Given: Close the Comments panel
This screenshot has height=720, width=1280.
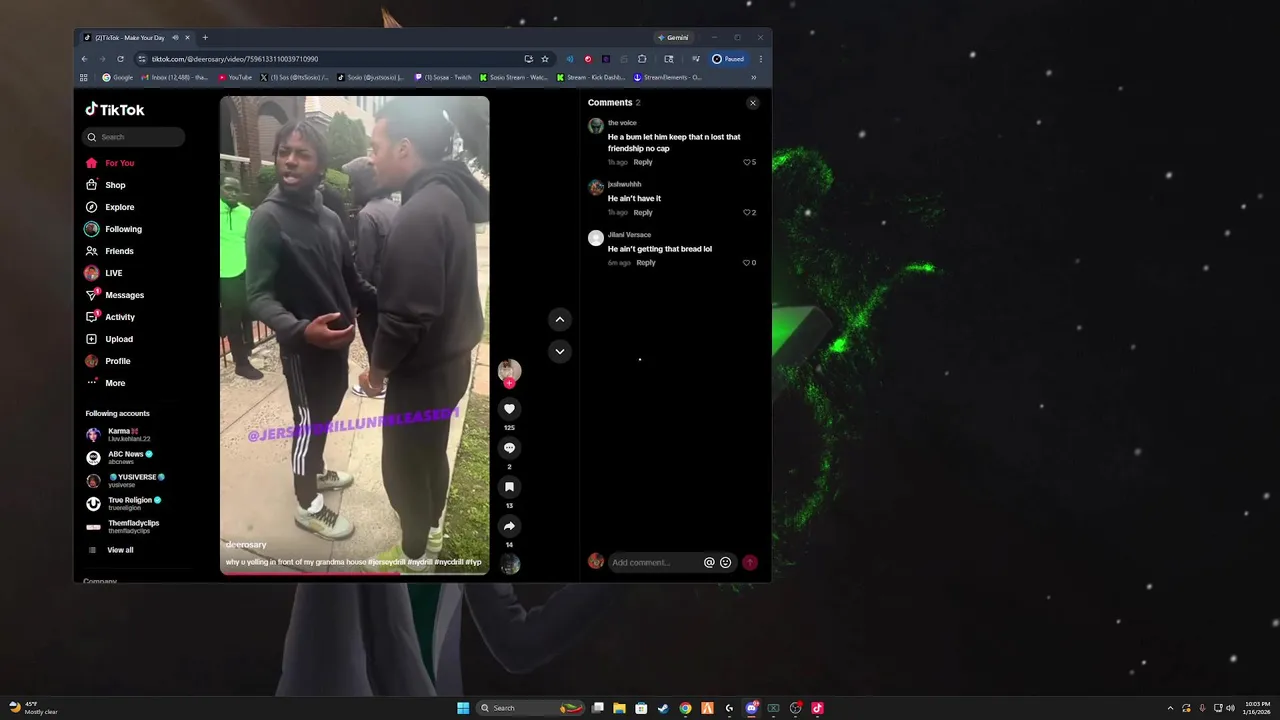Looking at the screenshot, I should 753,103.
